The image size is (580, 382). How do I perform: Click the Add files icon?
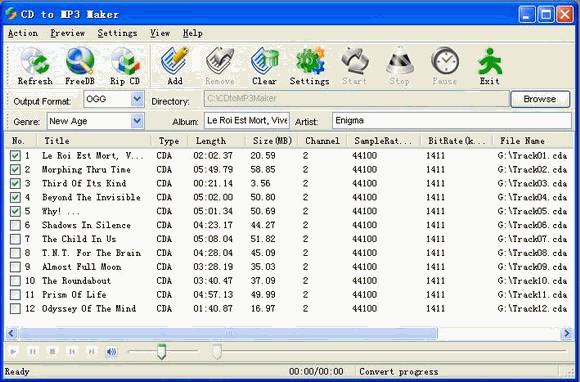click(x=175, y=61)
